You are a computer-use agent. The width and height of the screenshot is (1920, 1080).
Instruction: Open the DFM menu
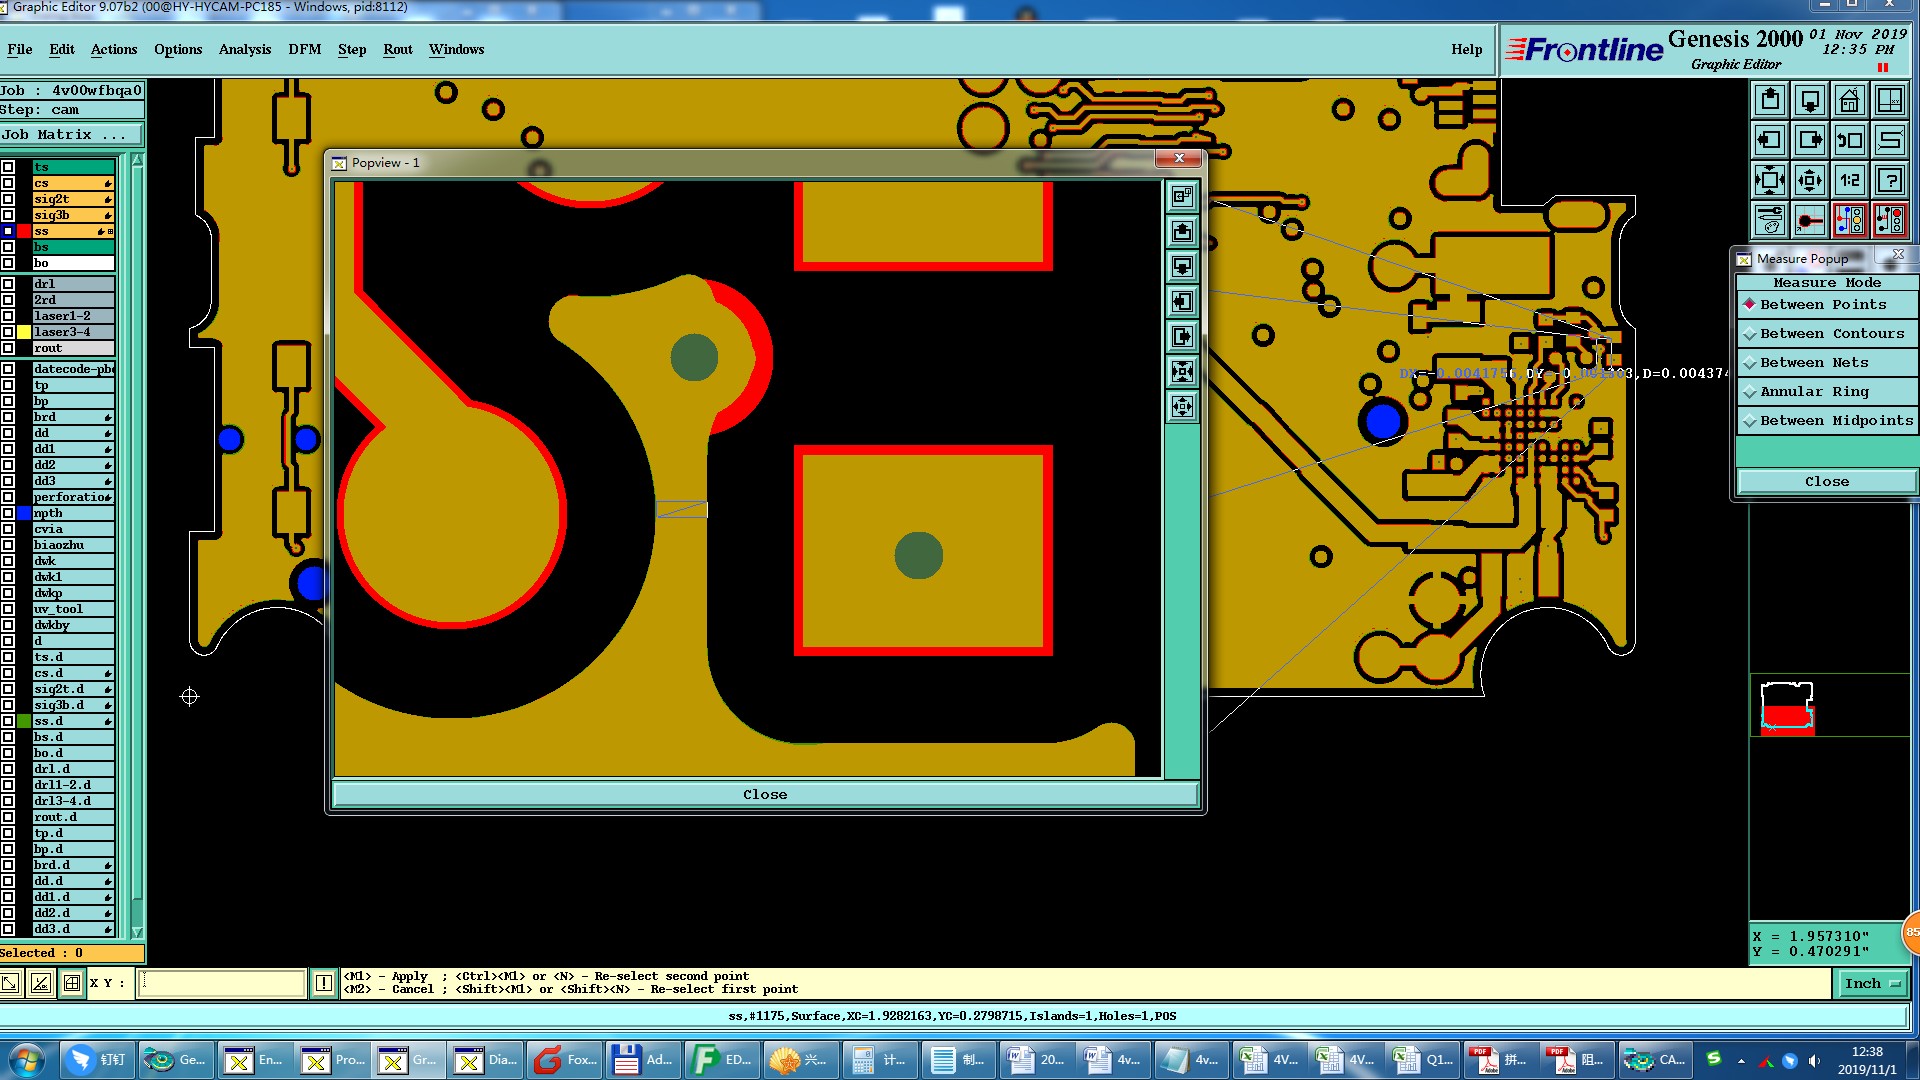(x=304, y=49)
